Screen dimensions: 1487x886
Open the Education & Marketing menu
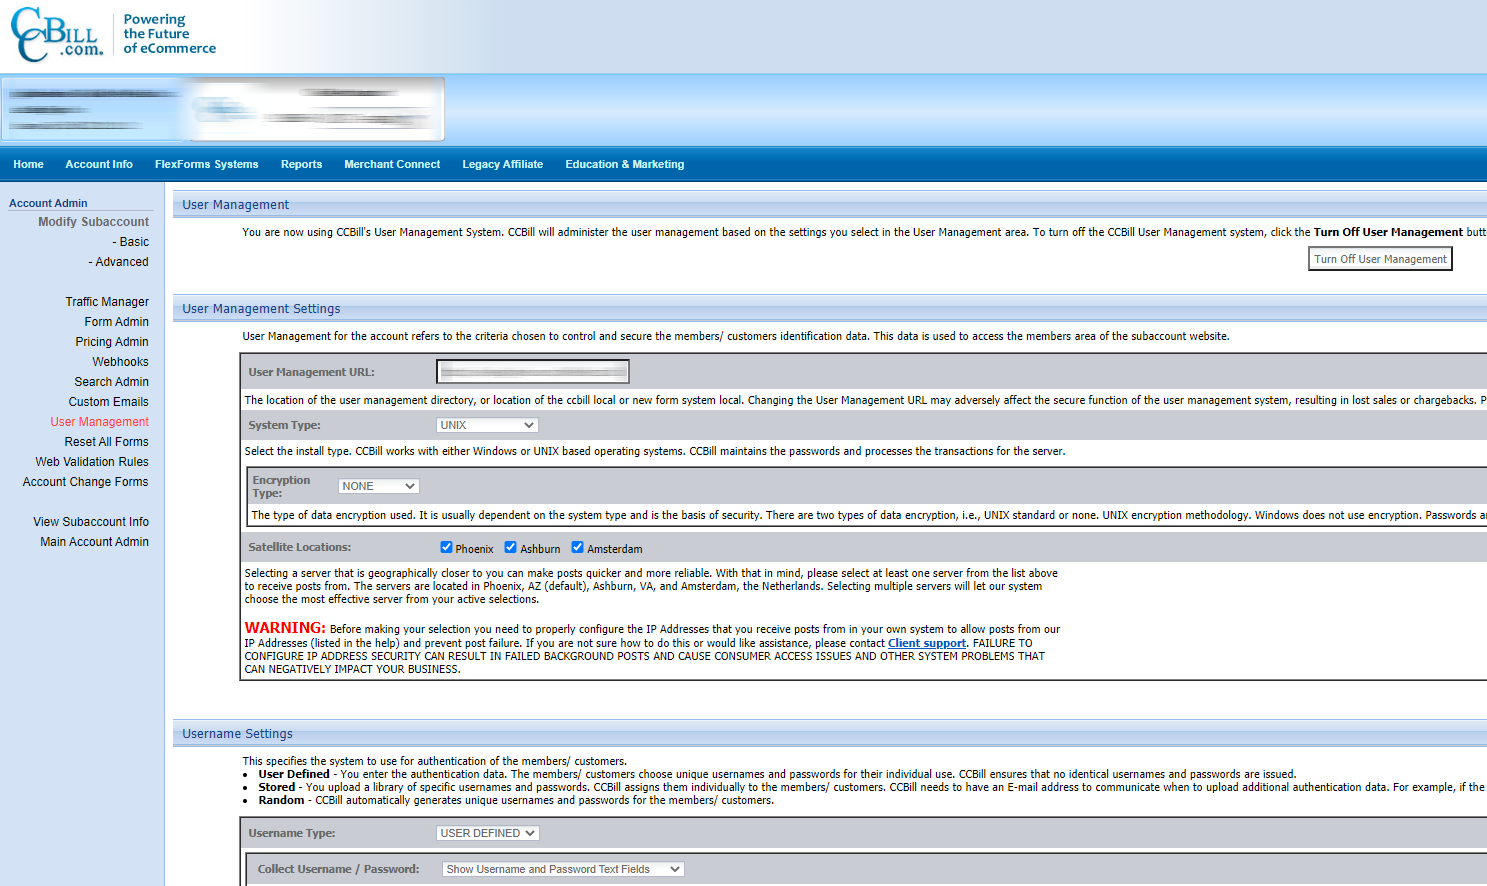pos(624,164)
